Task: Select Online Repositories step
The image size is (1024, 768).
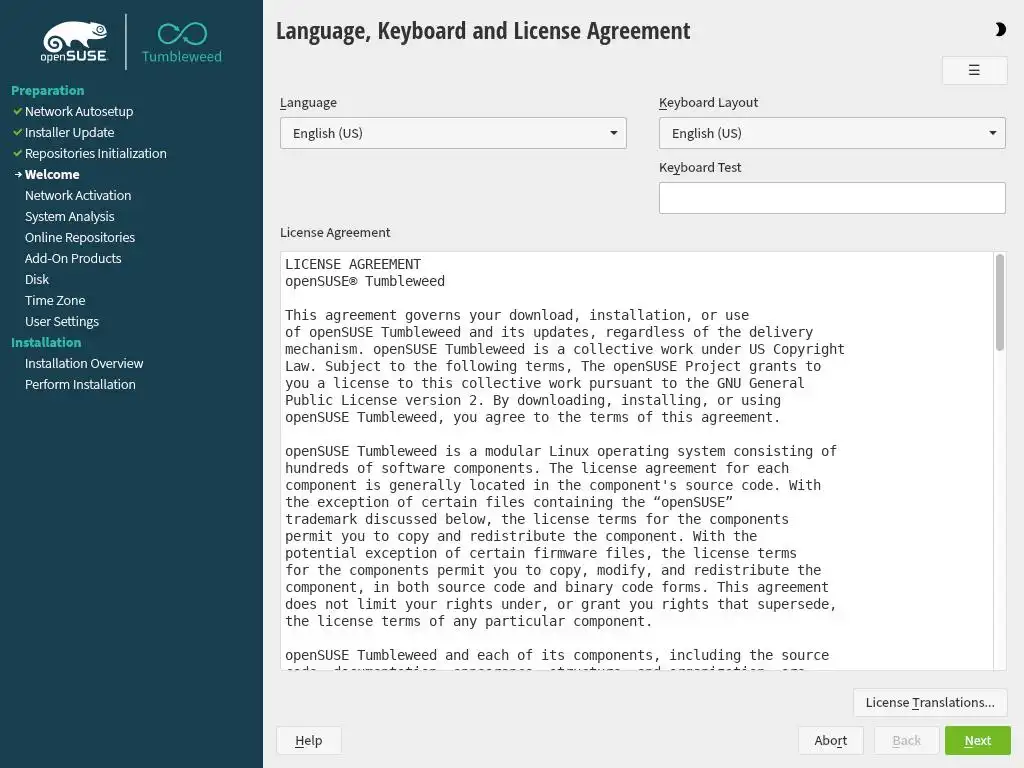Action: click(x=80, y=237)
